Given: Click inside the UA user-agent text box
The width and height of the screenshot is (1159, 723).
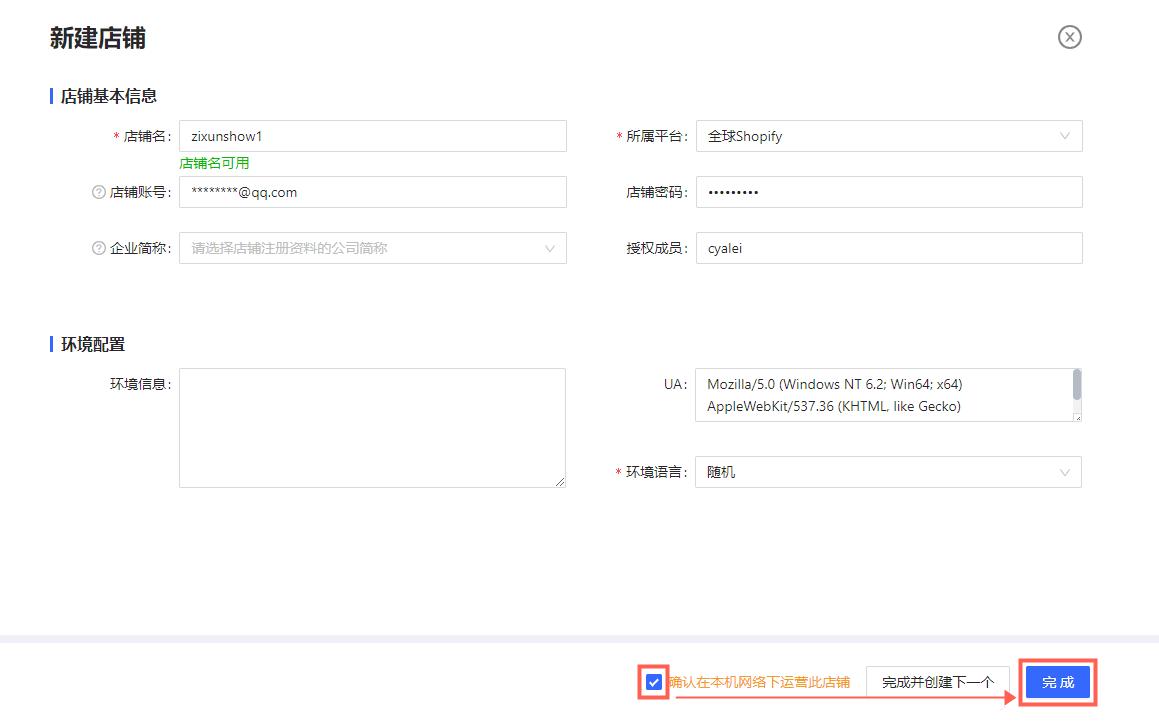Looking at the screenshot, I should (x=880, y=395).
